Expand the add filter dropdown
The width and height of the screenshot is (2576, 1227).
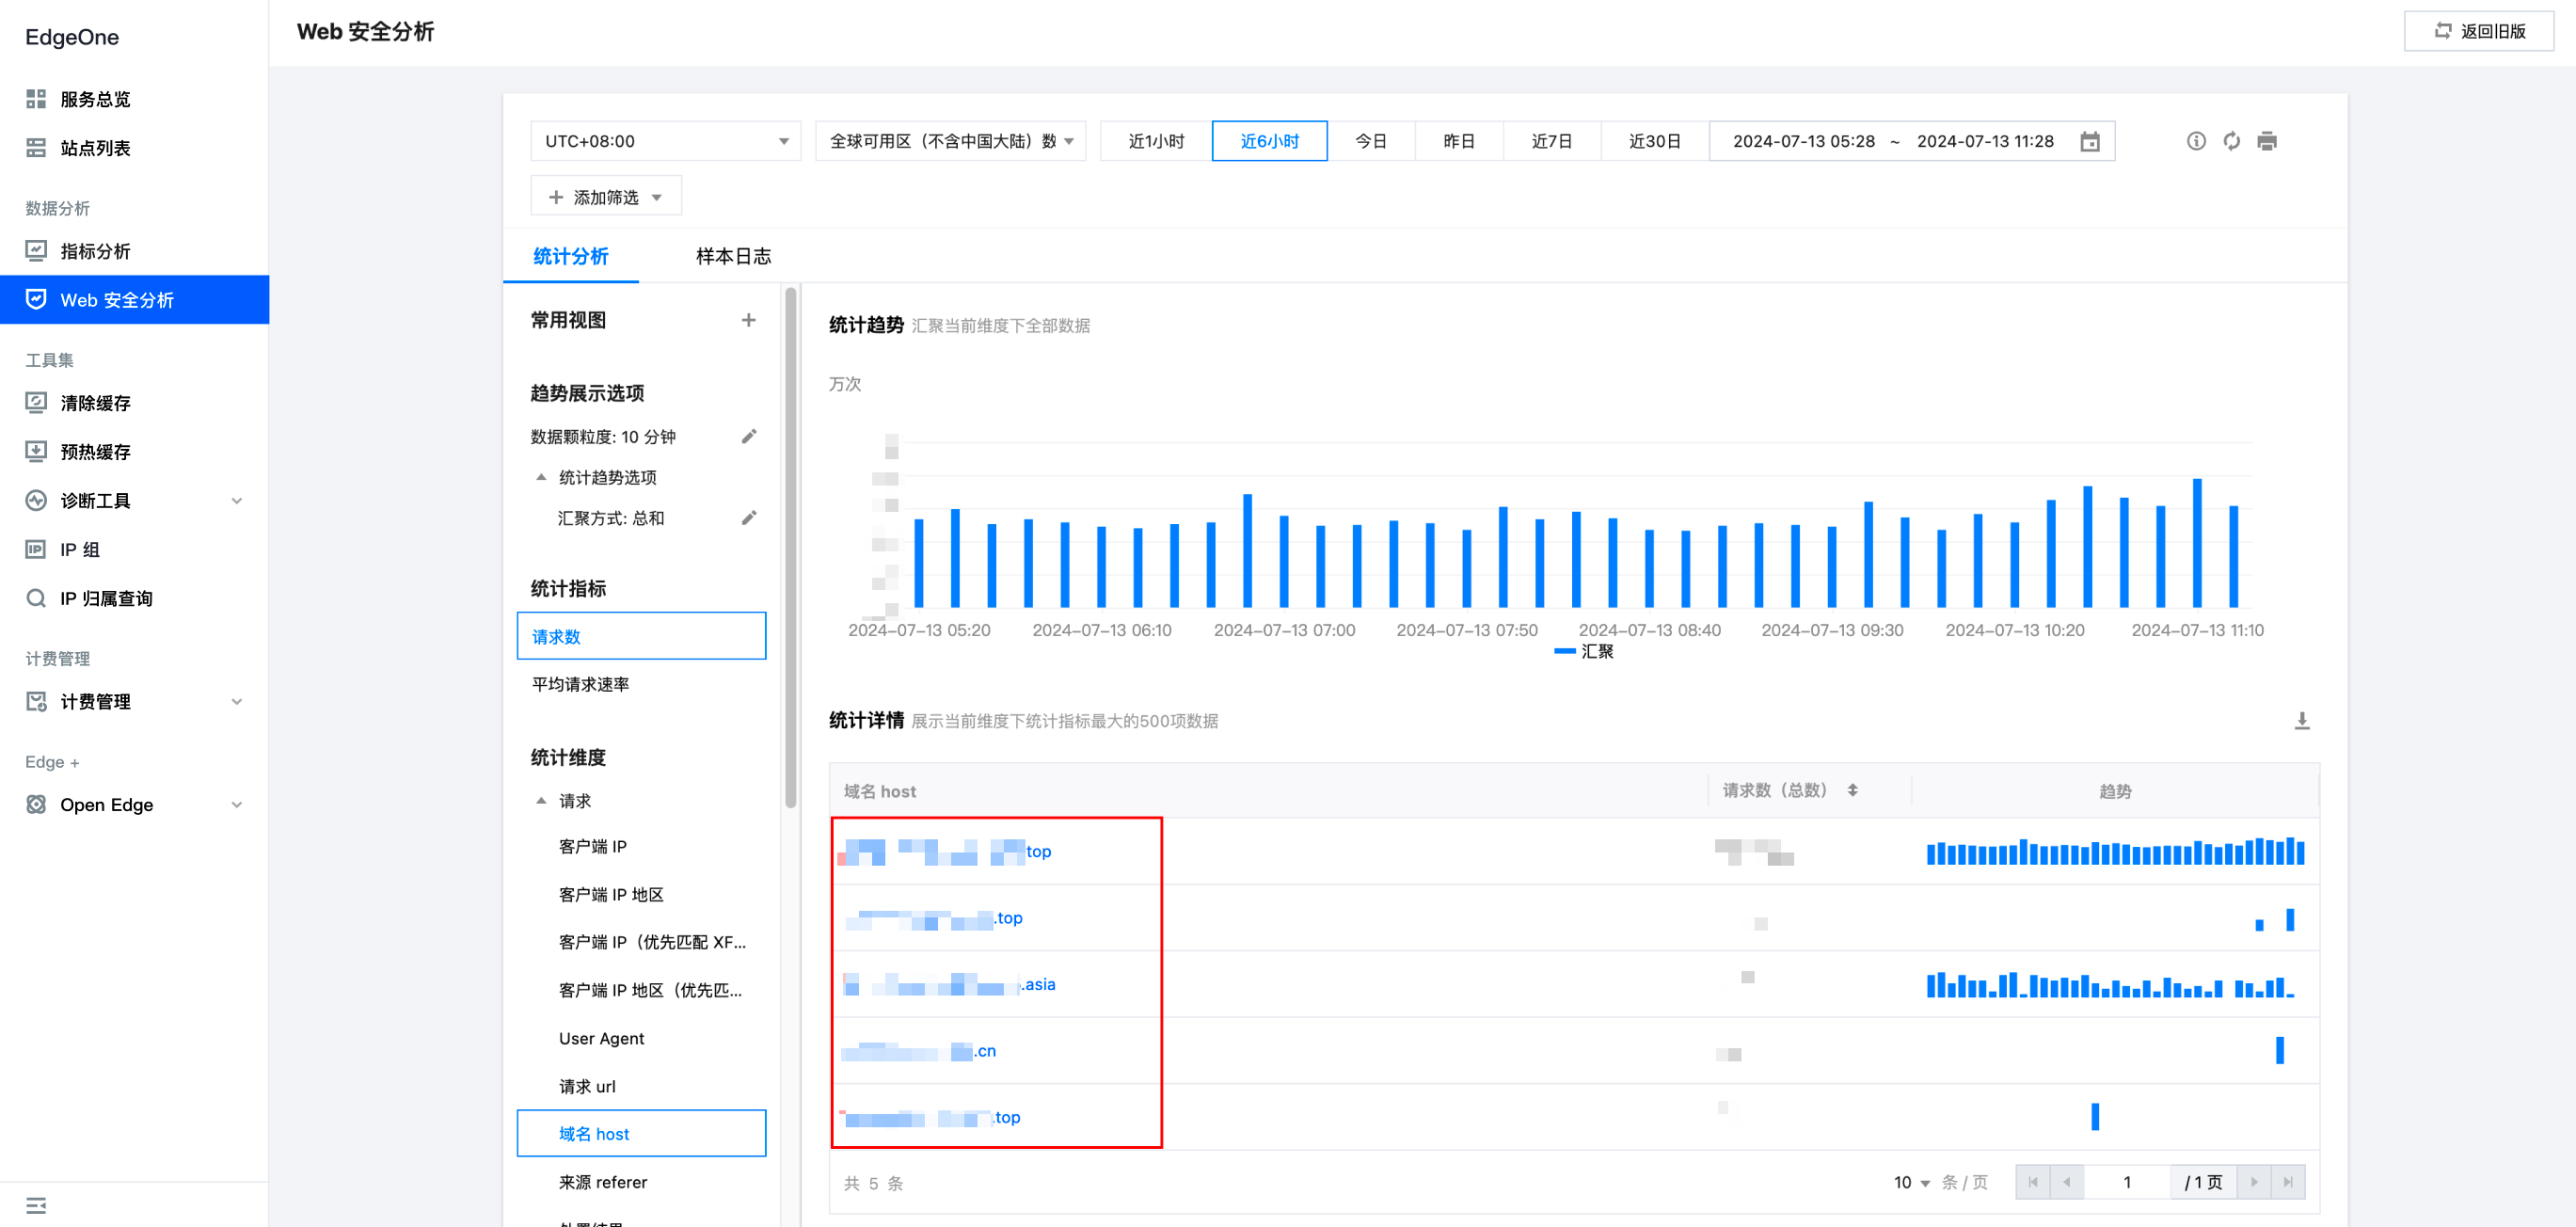[605, 197]
